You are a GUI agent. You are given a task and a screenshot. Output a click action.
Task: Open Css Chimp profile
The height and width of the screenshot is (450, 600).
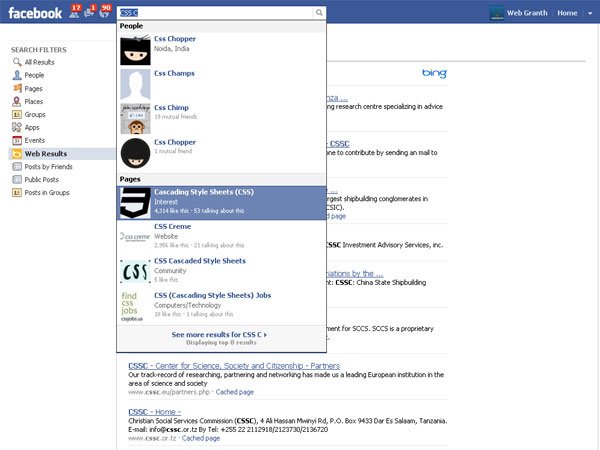tap(221, 119)
